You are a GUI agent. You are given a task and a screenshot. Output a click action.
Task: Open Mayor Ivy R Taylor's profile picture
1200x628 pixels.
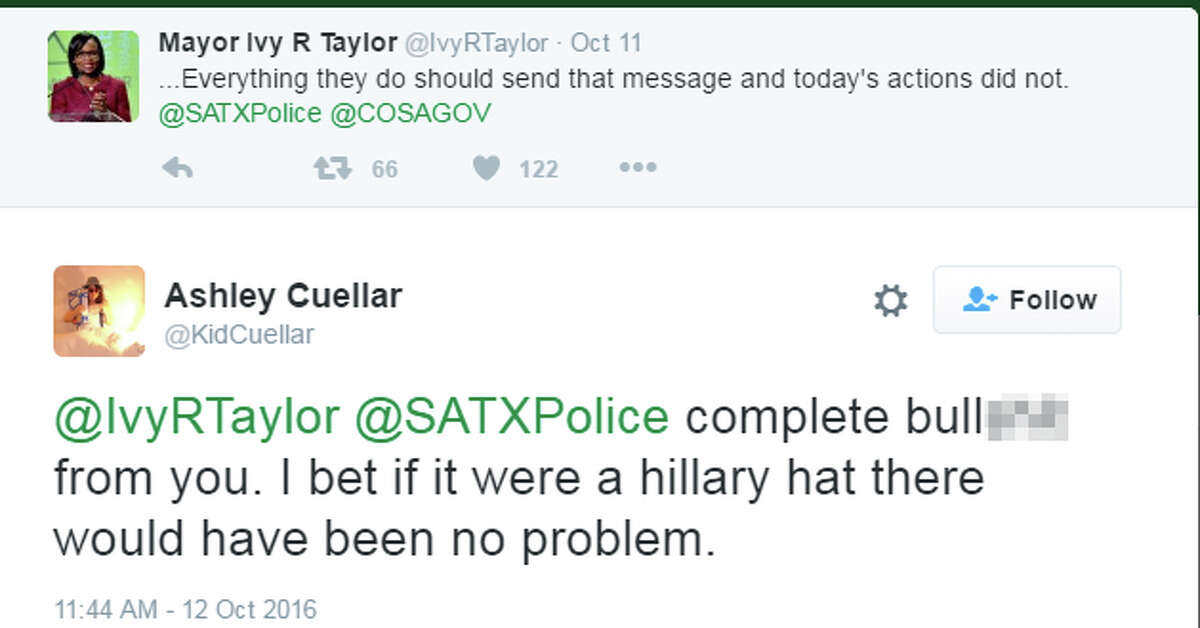coord(89,76)
